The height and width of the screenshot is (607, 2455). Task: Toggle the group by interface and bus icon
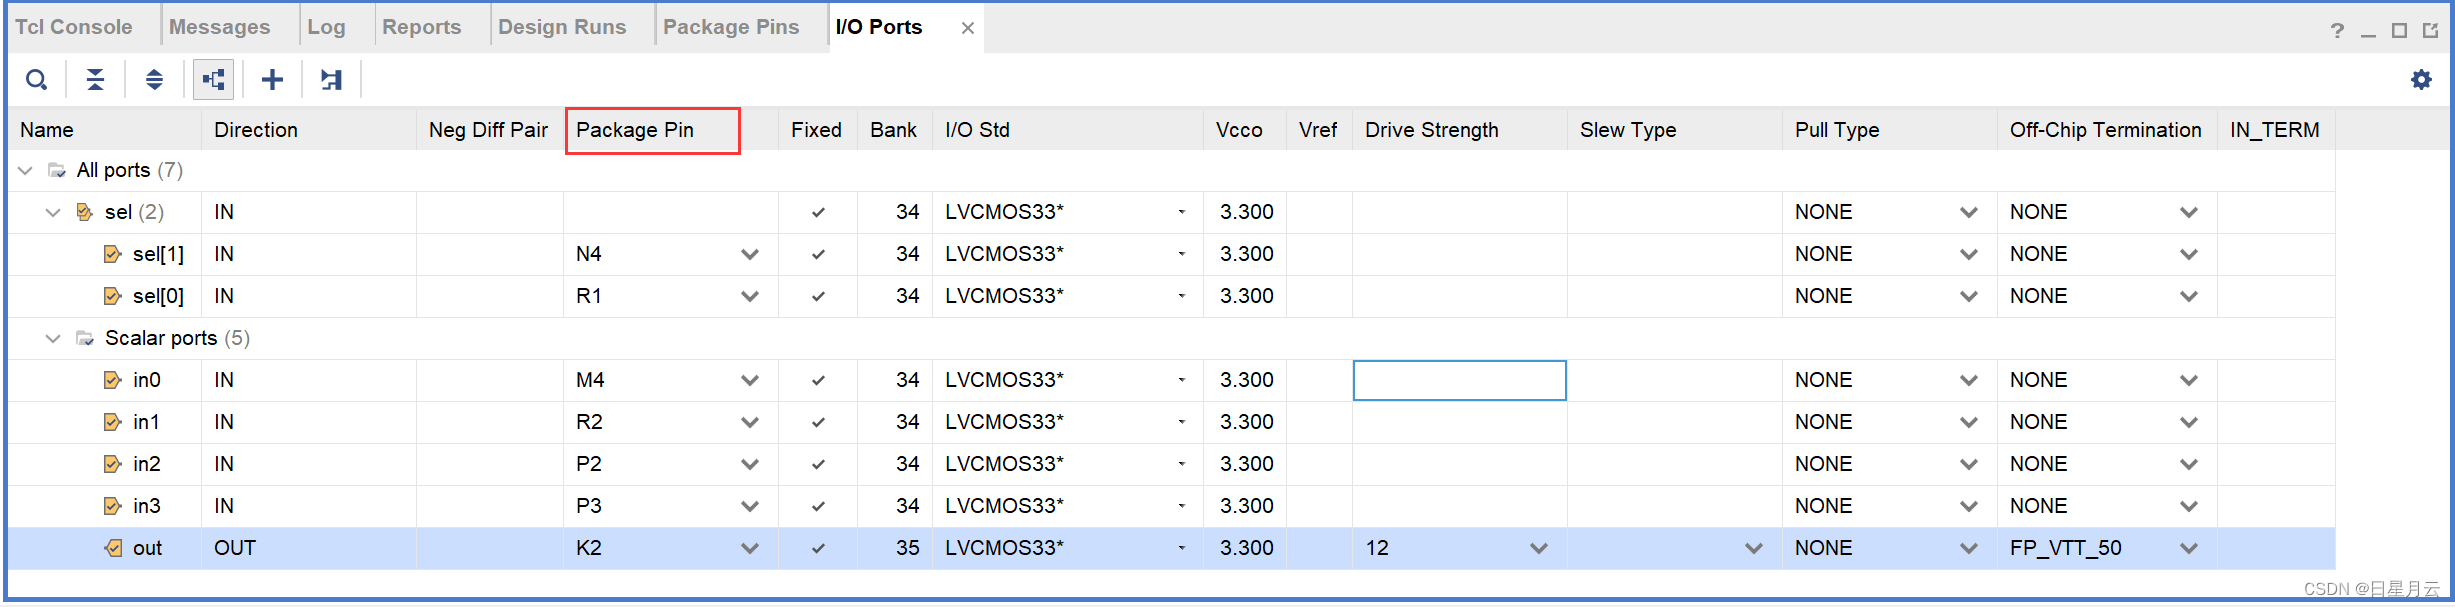(213, 79)
